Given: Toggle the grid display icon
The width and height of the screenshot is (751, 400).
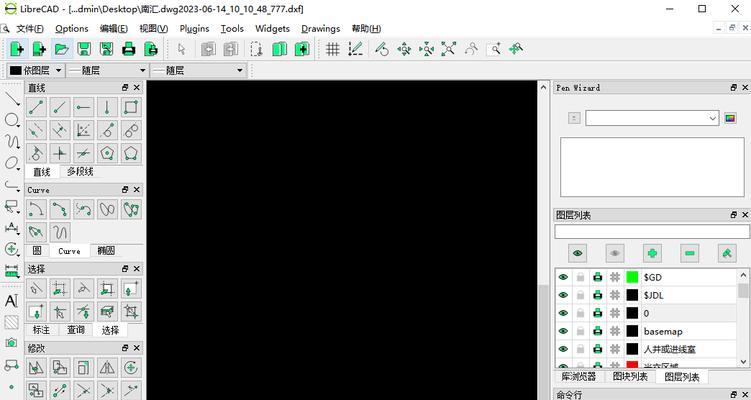Looking at the screenshot, I should pos(332,49).
